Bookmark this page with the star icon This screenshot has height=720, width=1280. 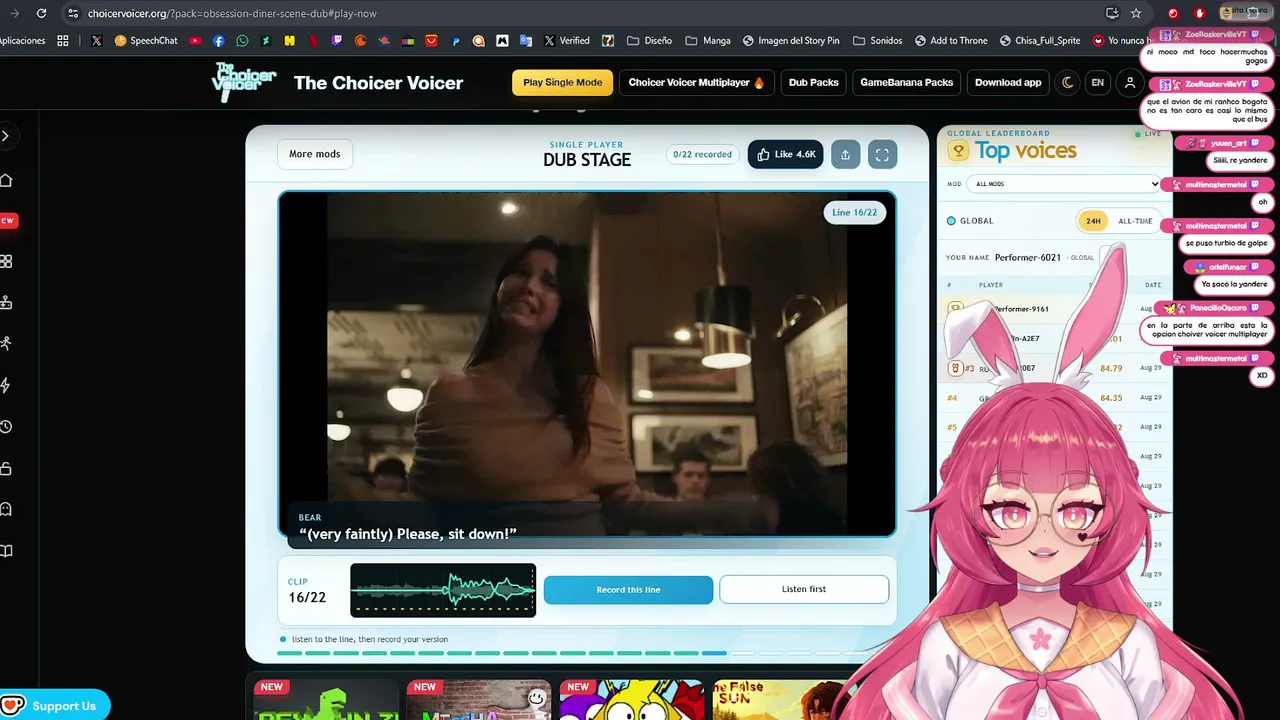point(1136,14)
